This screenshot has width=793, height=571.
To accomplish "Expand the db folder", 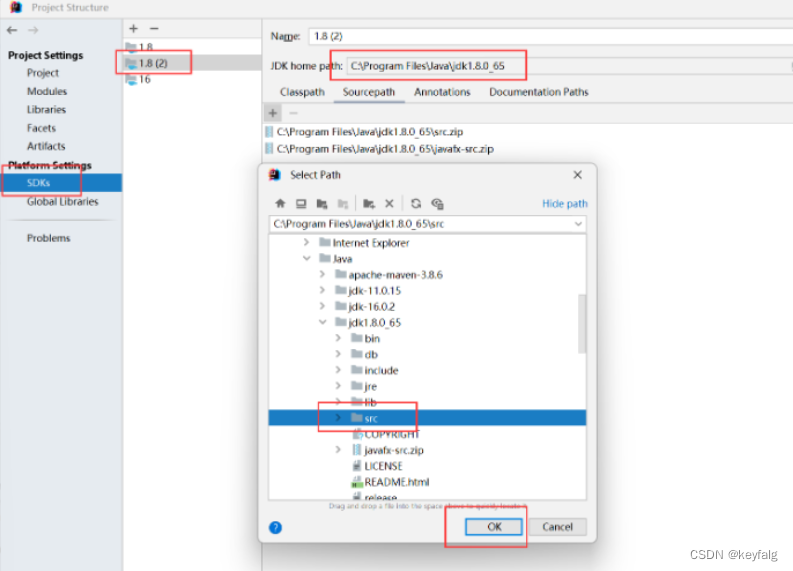I will tap(338, 354).
